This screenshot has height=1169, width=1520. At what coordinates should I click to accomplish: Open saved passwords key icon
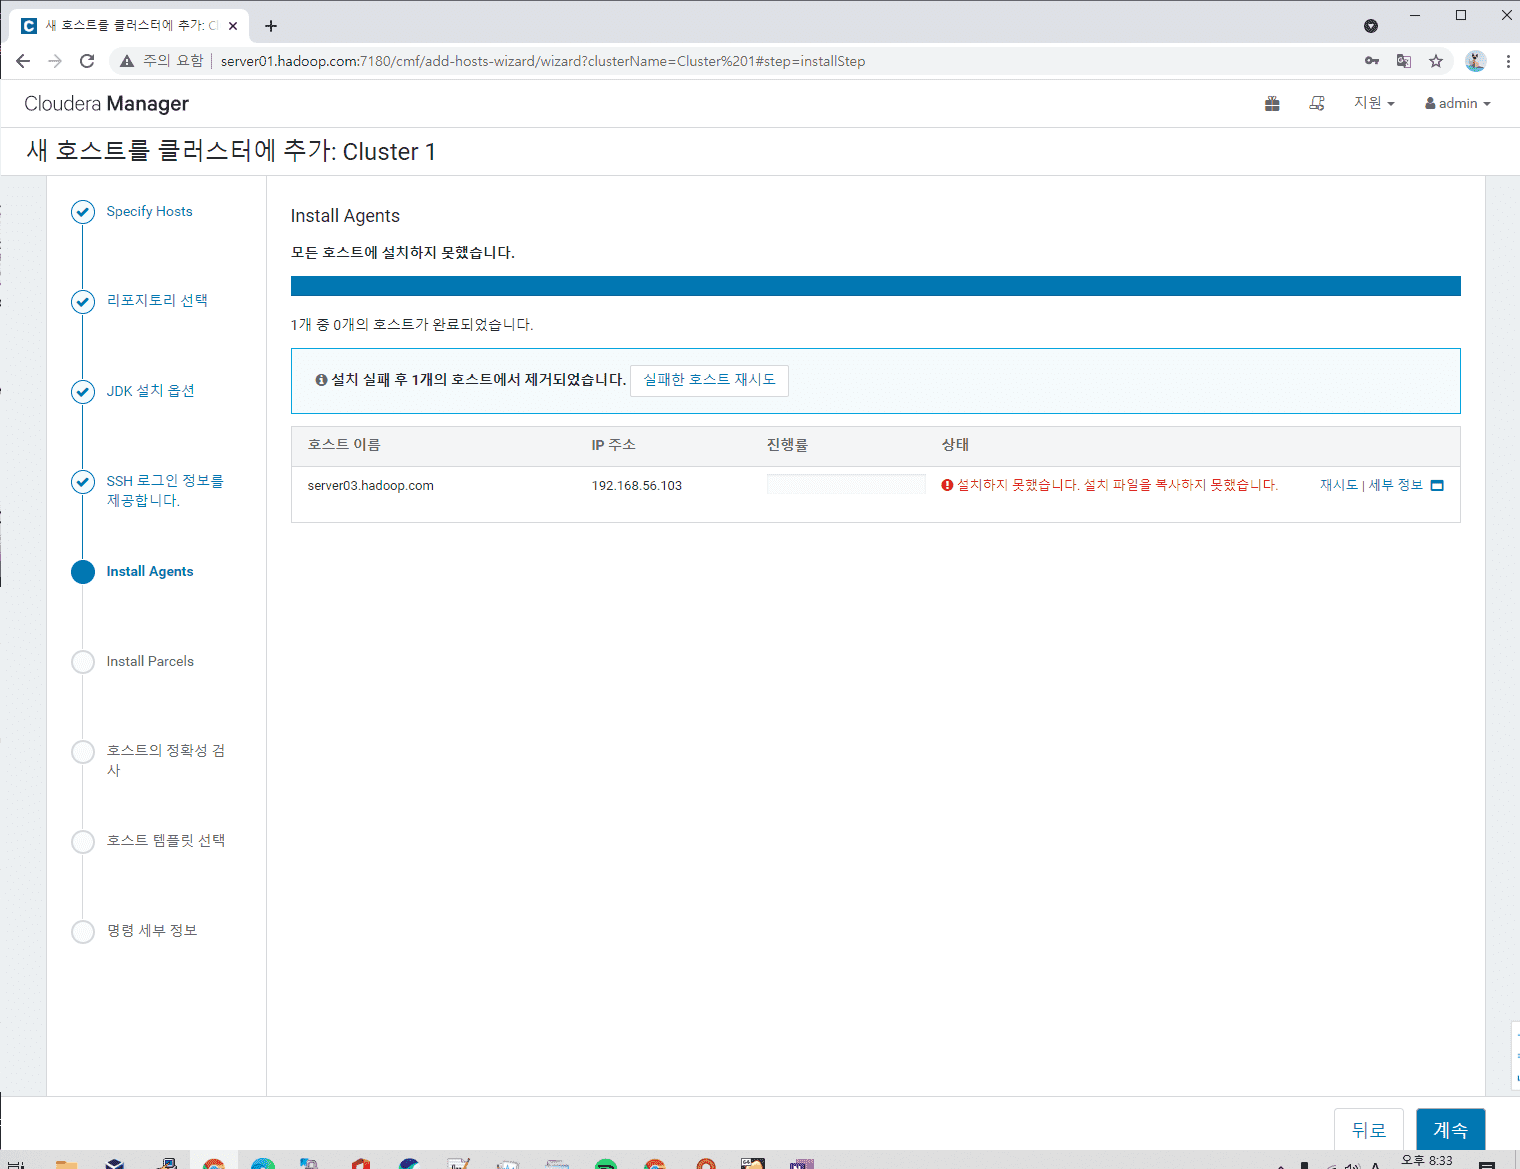1372,61
